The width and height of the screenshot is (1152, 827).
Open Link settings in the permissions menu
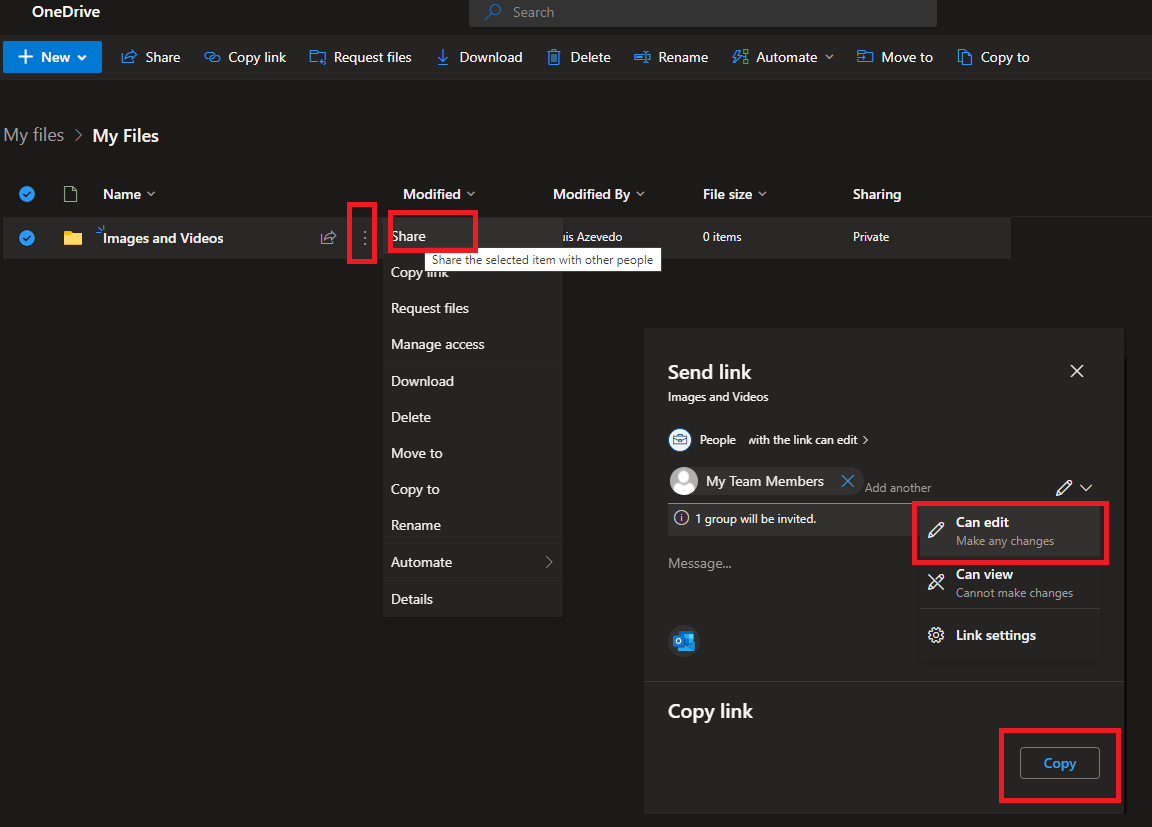pyautogui.click(x=995, y=635)
